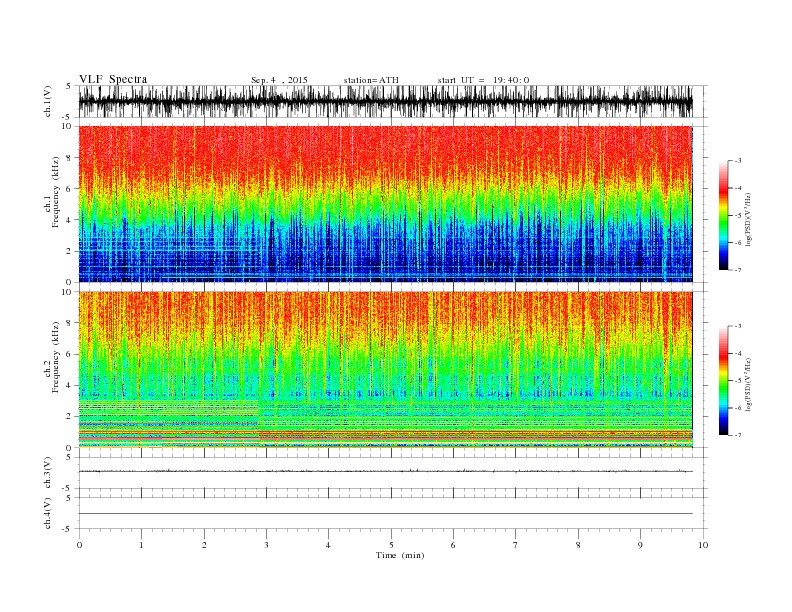792x612 pixels.
Task: Click the "-3" tick on ch.1 color bar
Action: [737, 161]
